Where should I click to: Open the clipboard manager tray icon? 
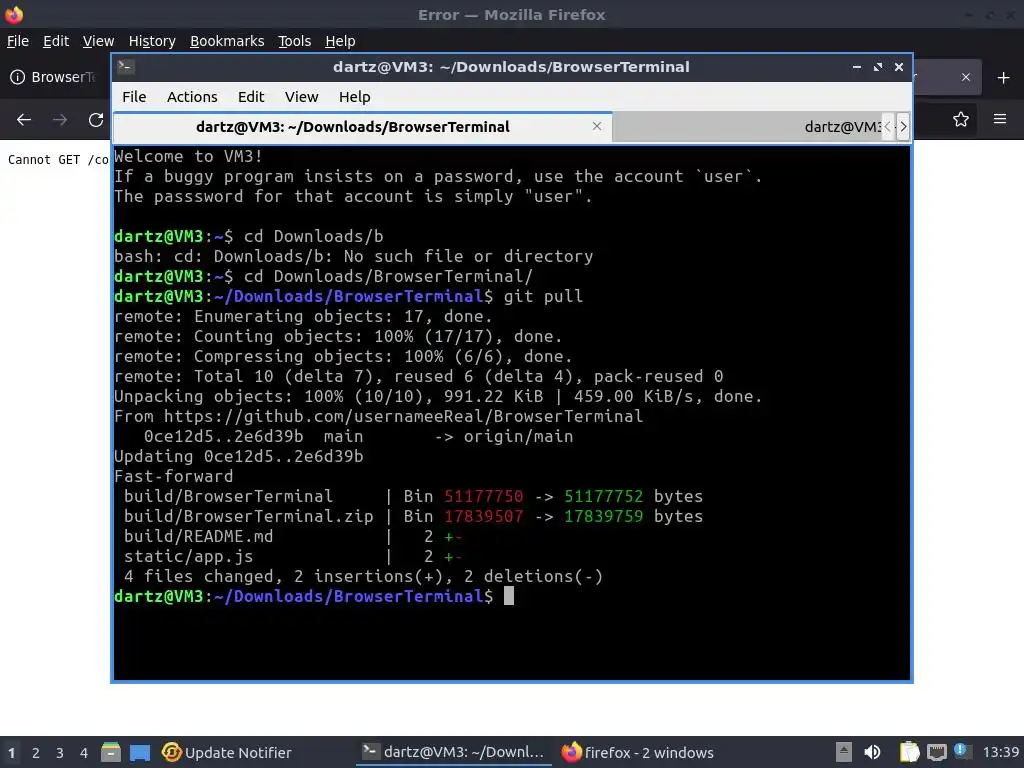pyautogui.click(x=909, y=752)
